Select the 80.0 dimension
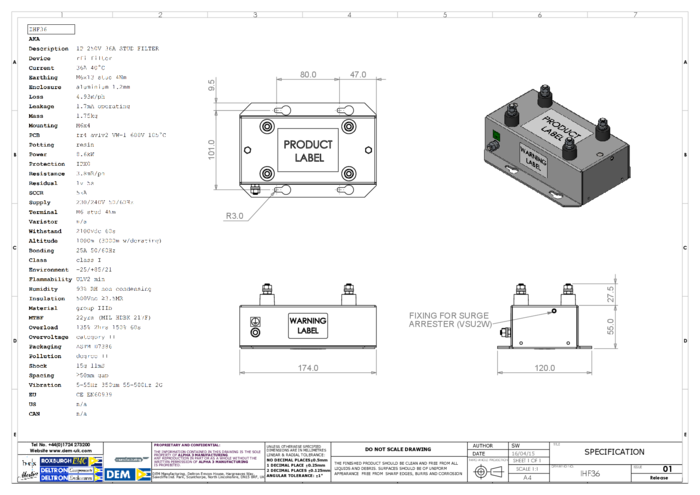This screenshot has height=495, width=700. tap(308, 75)
